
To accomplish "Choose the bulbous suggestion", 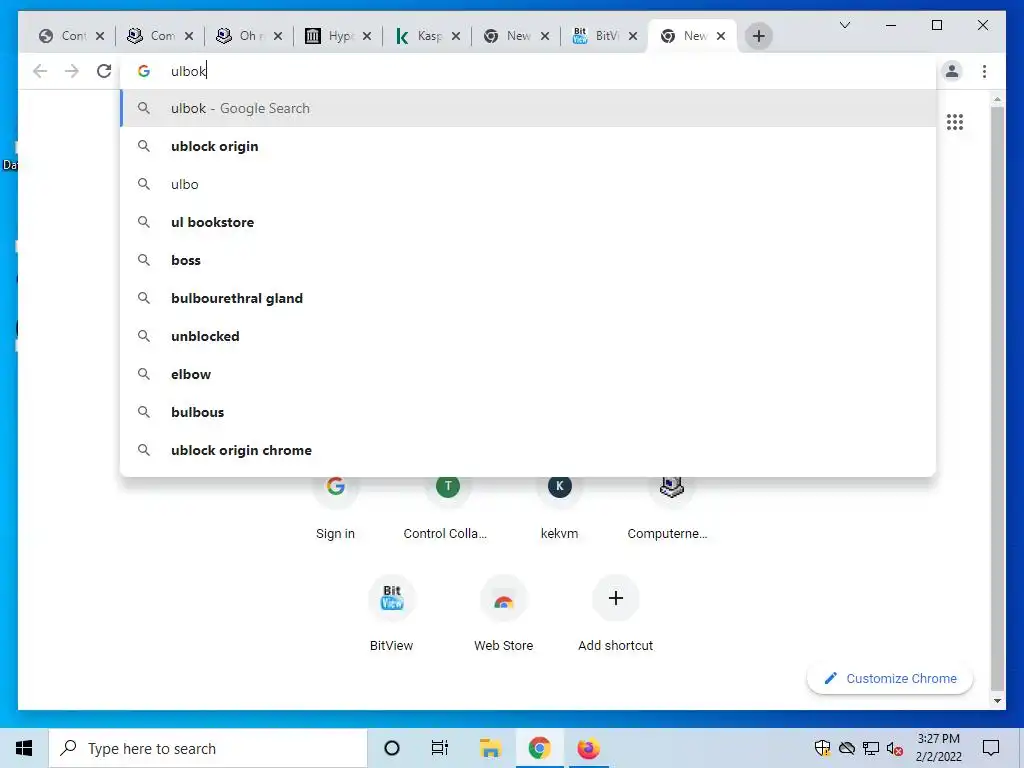I will click(x=528, y=412).
